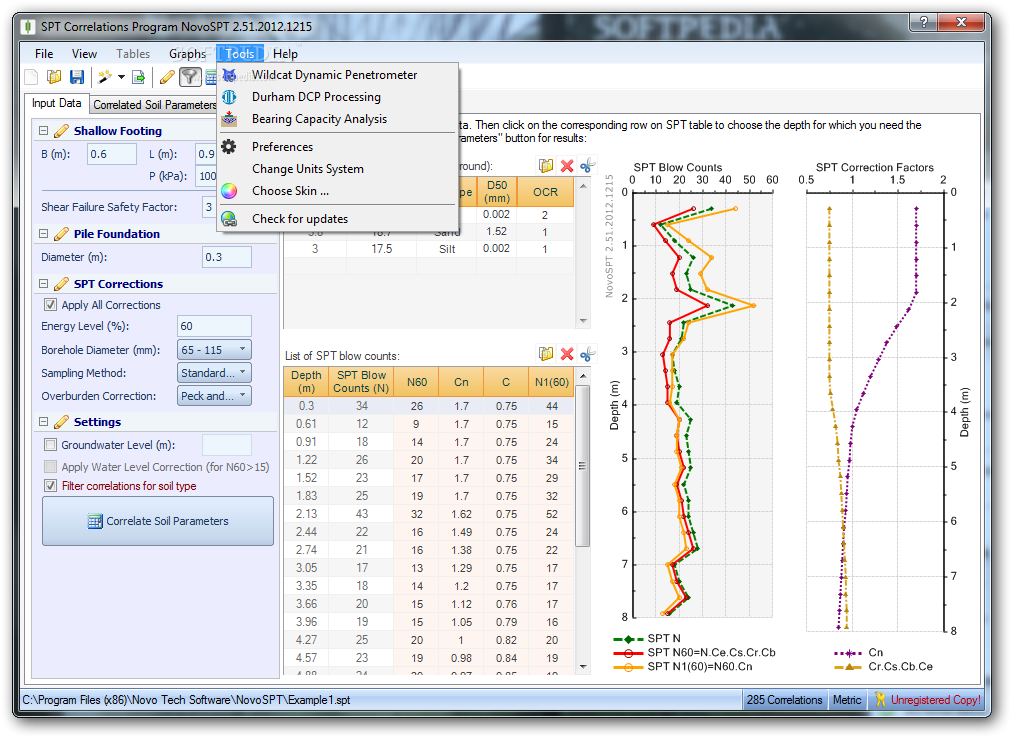Click the Bearing Capacity Analysis icon

point(229,119)
